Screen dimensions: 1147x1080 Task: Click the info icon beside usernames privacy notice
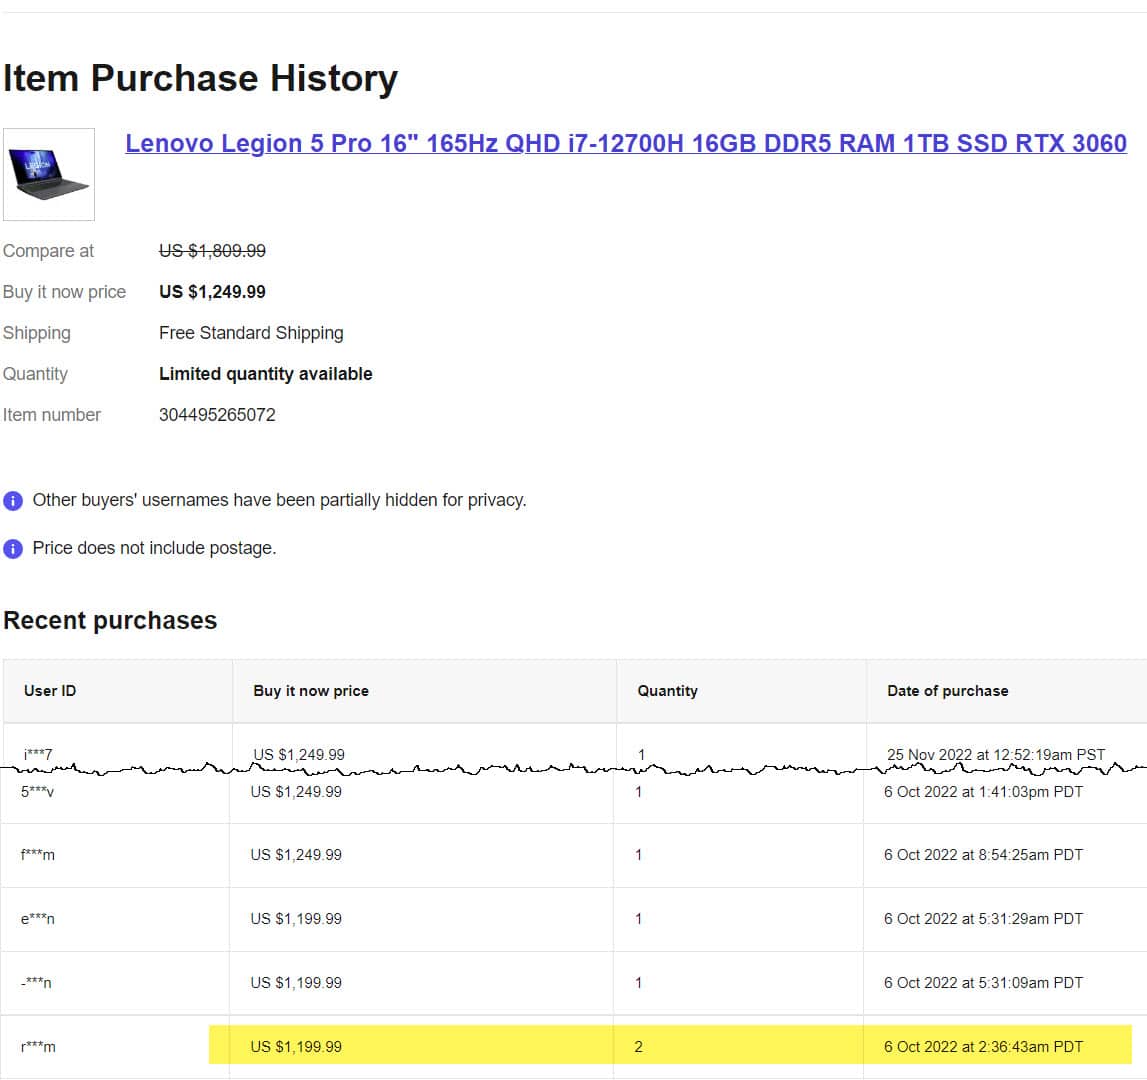(x=13, y=500)
